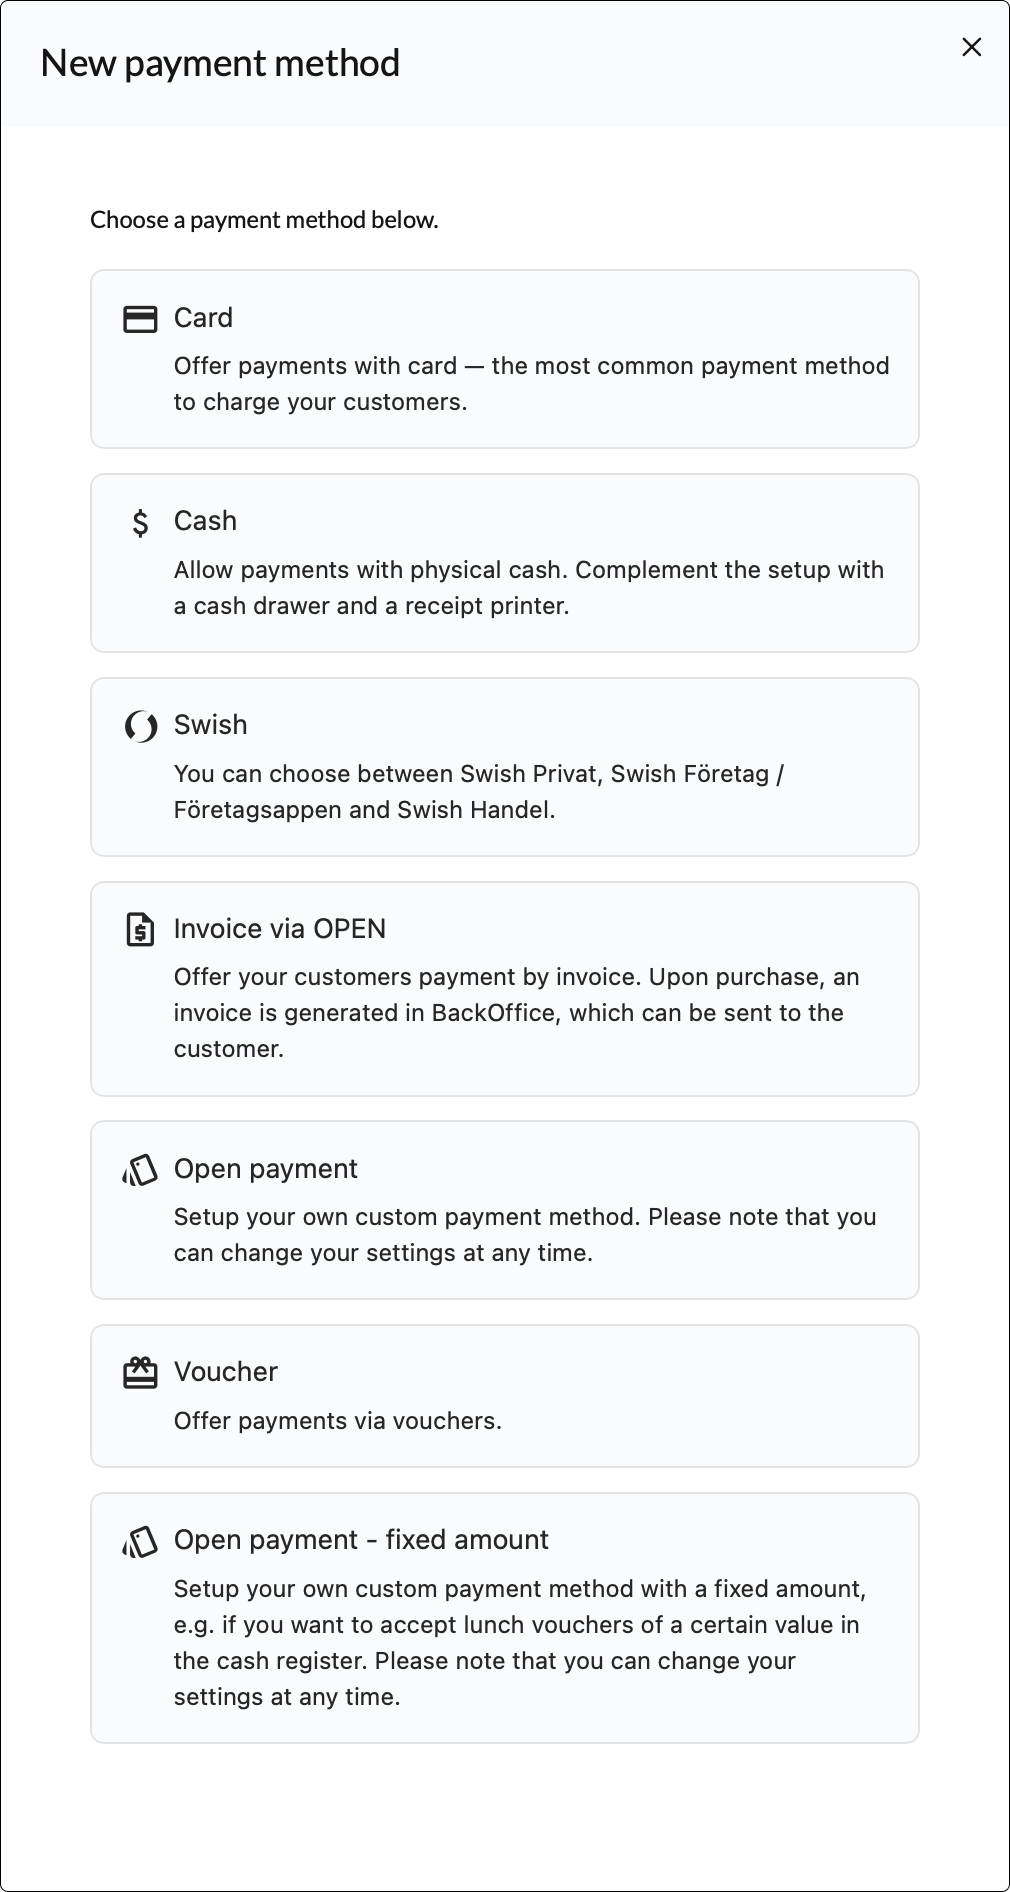The width and height of the screenshot is (1010, 1892).
Task: Select Swish as payment method
Action: [210, 725]
